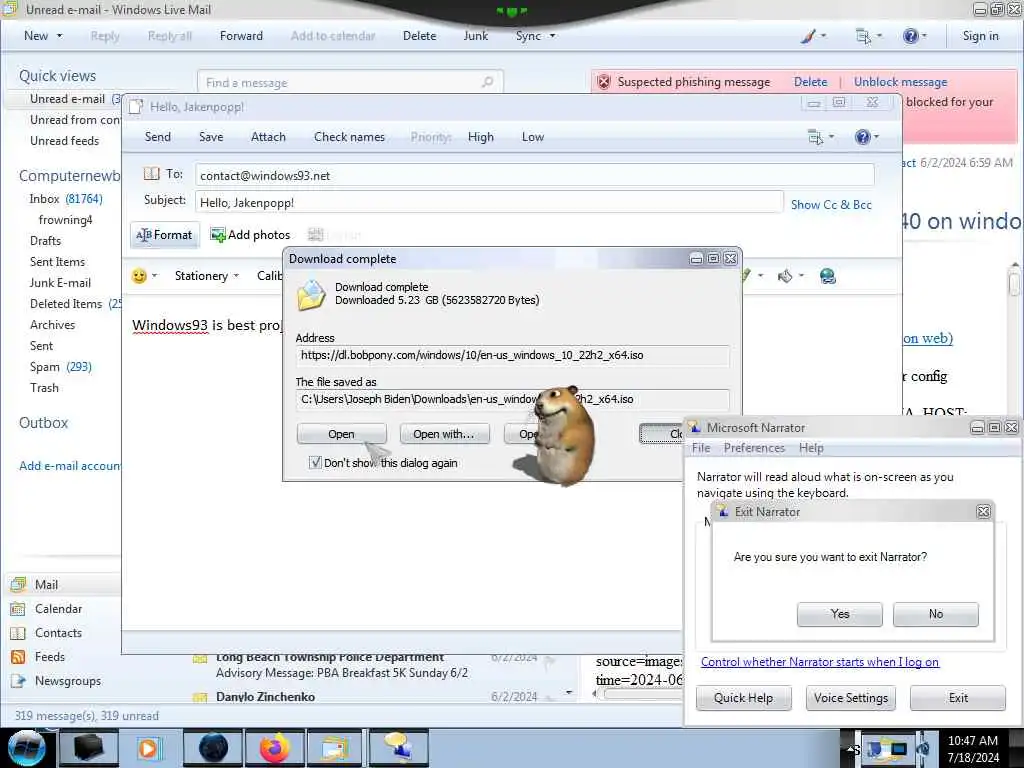Screen dimensions: 1024x768
Task: Click the speaker sound icon in format bar
Action: click(785, 276)
